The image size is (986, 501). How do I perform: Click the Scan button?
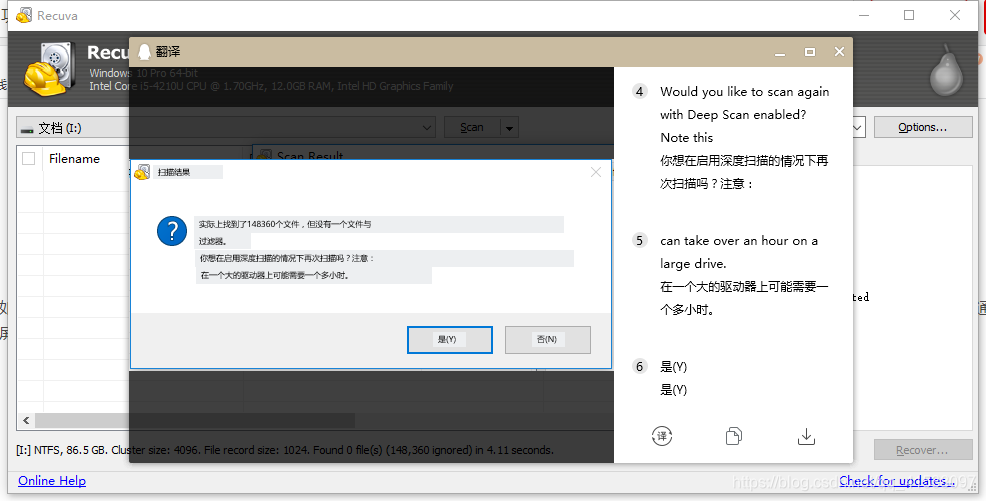(472, 128)
